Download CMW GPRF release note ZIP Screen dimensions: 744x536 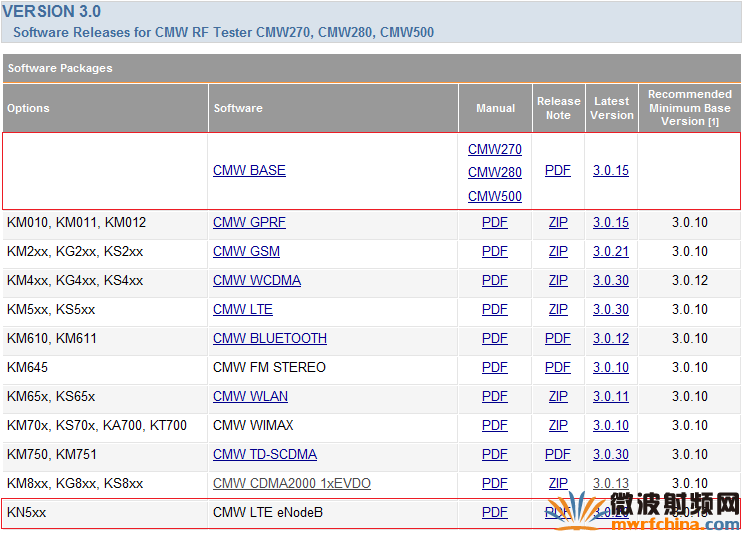558,222
